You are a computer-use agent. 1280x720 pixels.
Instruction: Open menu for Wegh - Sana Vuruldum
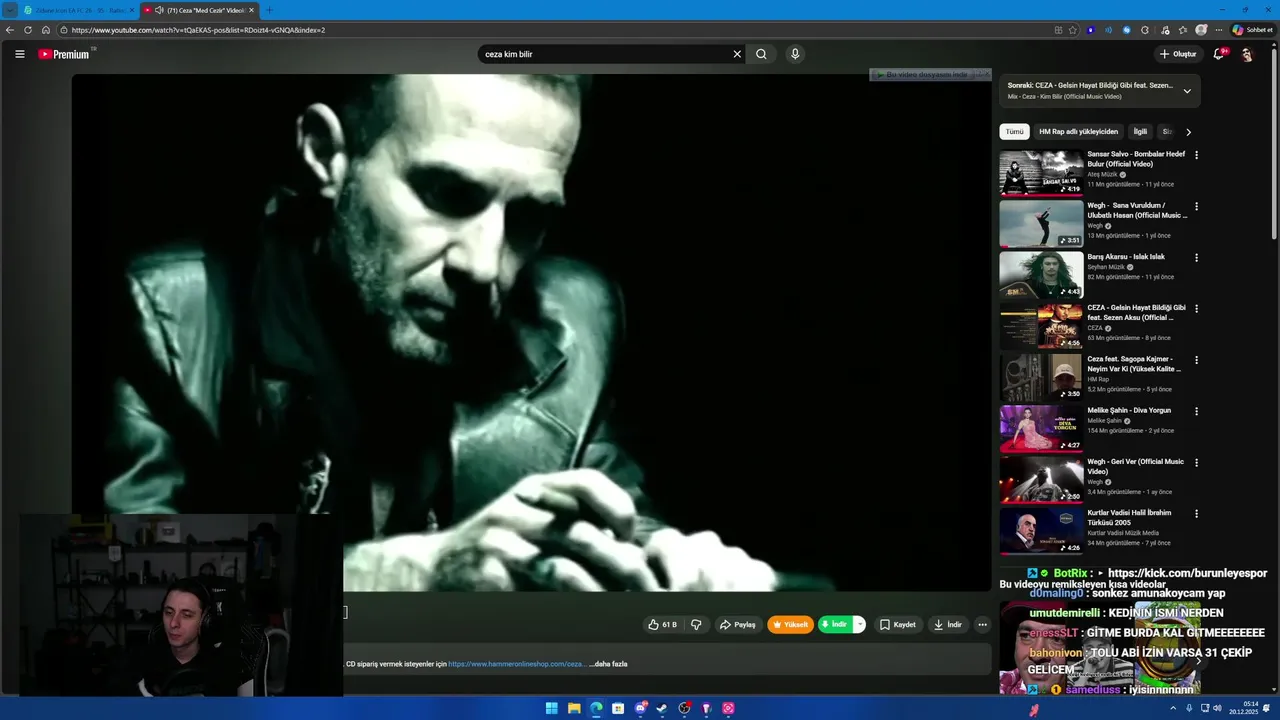[1196, 206]
